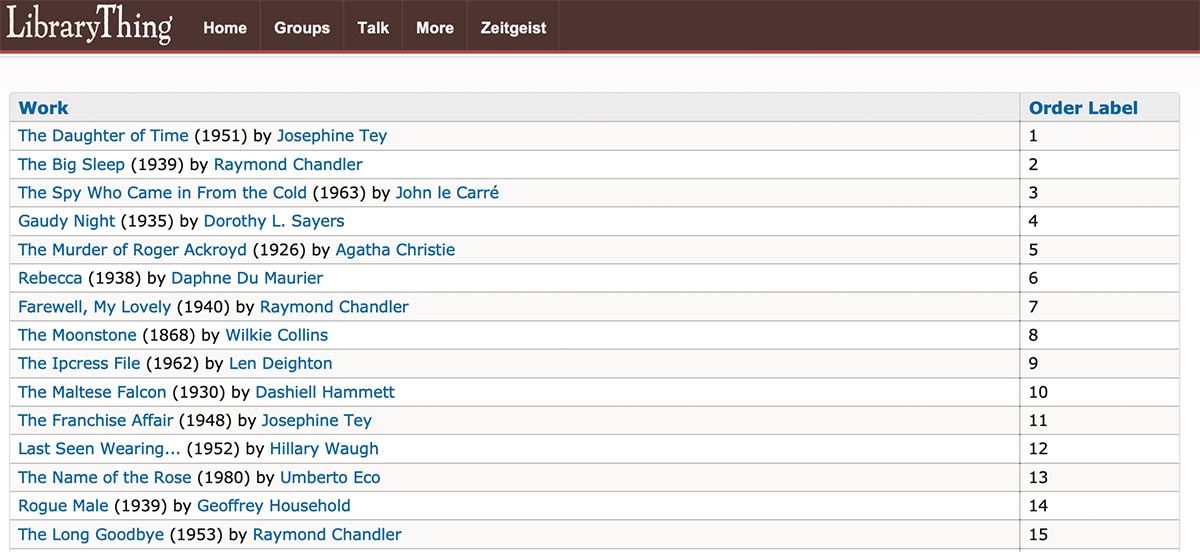Click the LibraryThing logo
This screenshot has width=1200, height=552.
click(x=89, y=25)
